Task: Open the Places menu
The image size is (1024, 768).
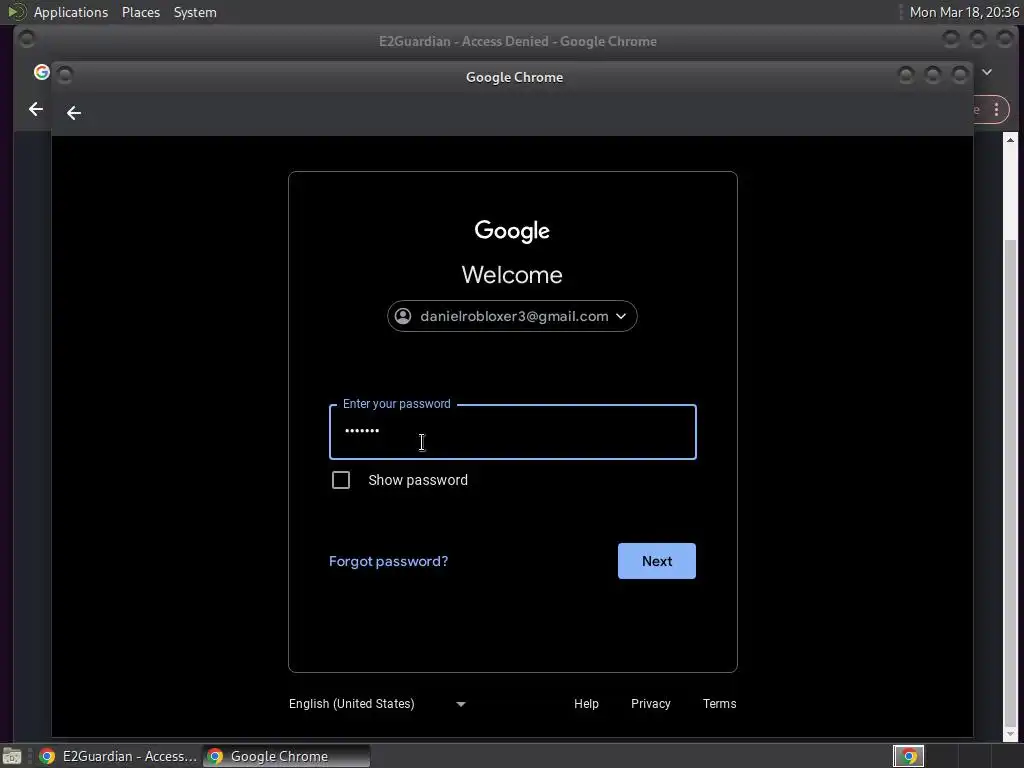Action: click(140, 12)
